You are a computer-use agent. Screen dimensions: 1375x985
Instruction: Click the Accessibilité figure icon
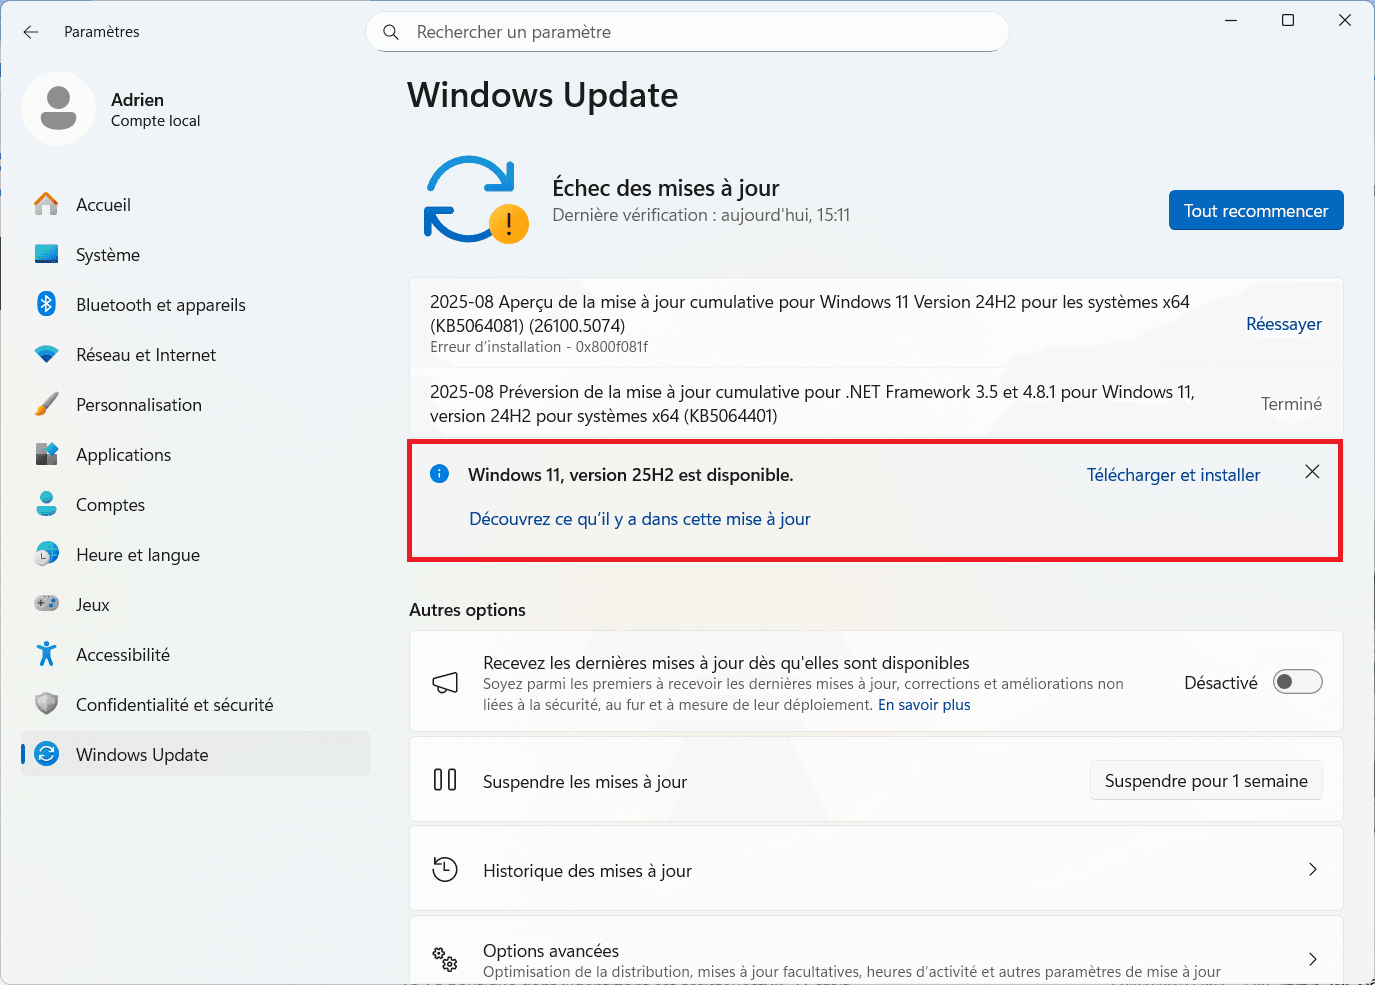pos(46,654)
